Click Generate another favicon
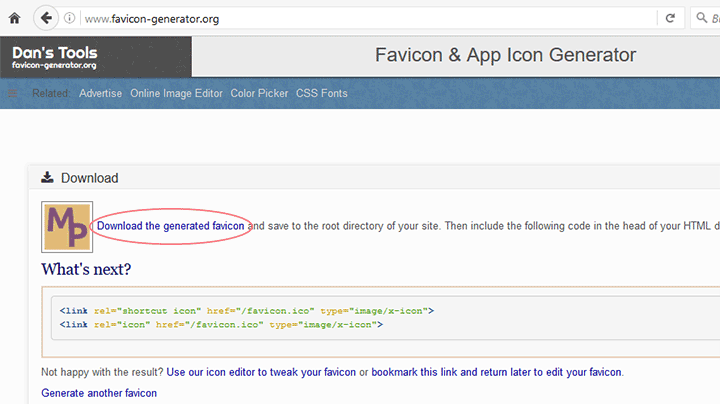Image resolution: width=720 pixels, height=404 pixels. (99, 393)
